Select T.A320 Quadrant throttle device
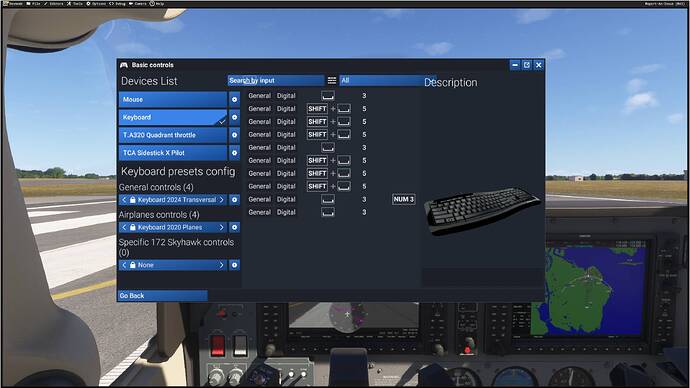 [173, 135]
